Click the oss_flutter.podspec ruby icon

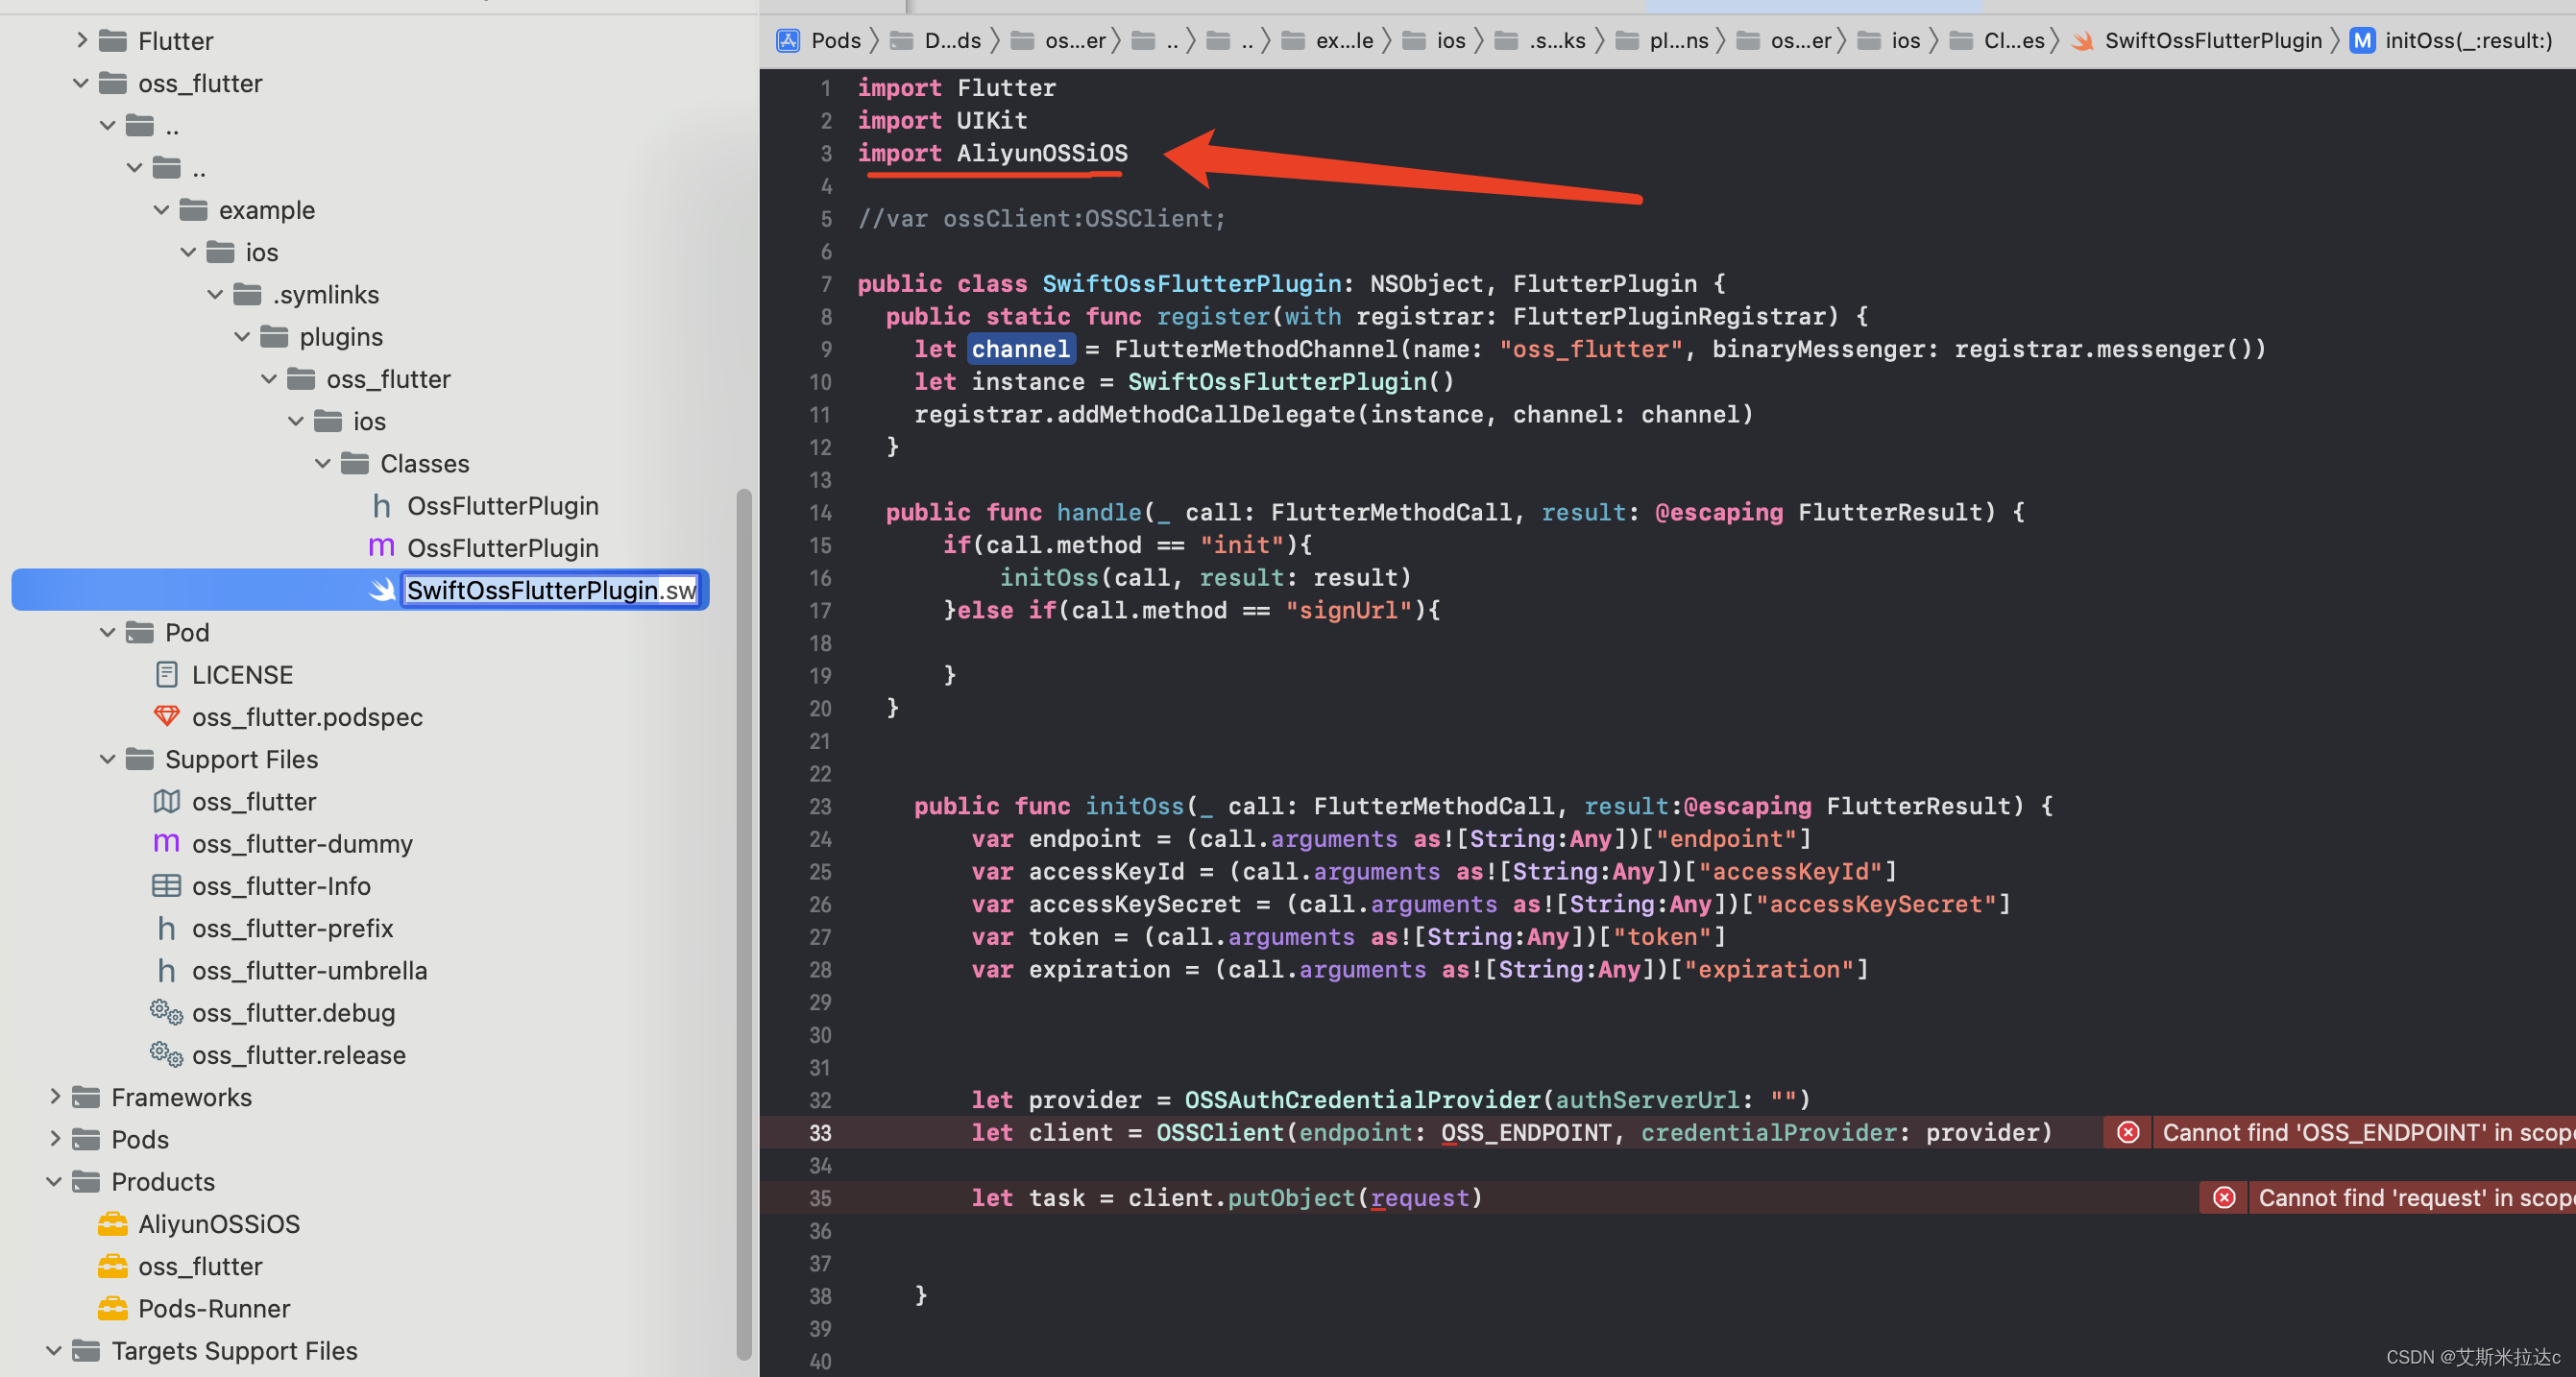point(166,717)
